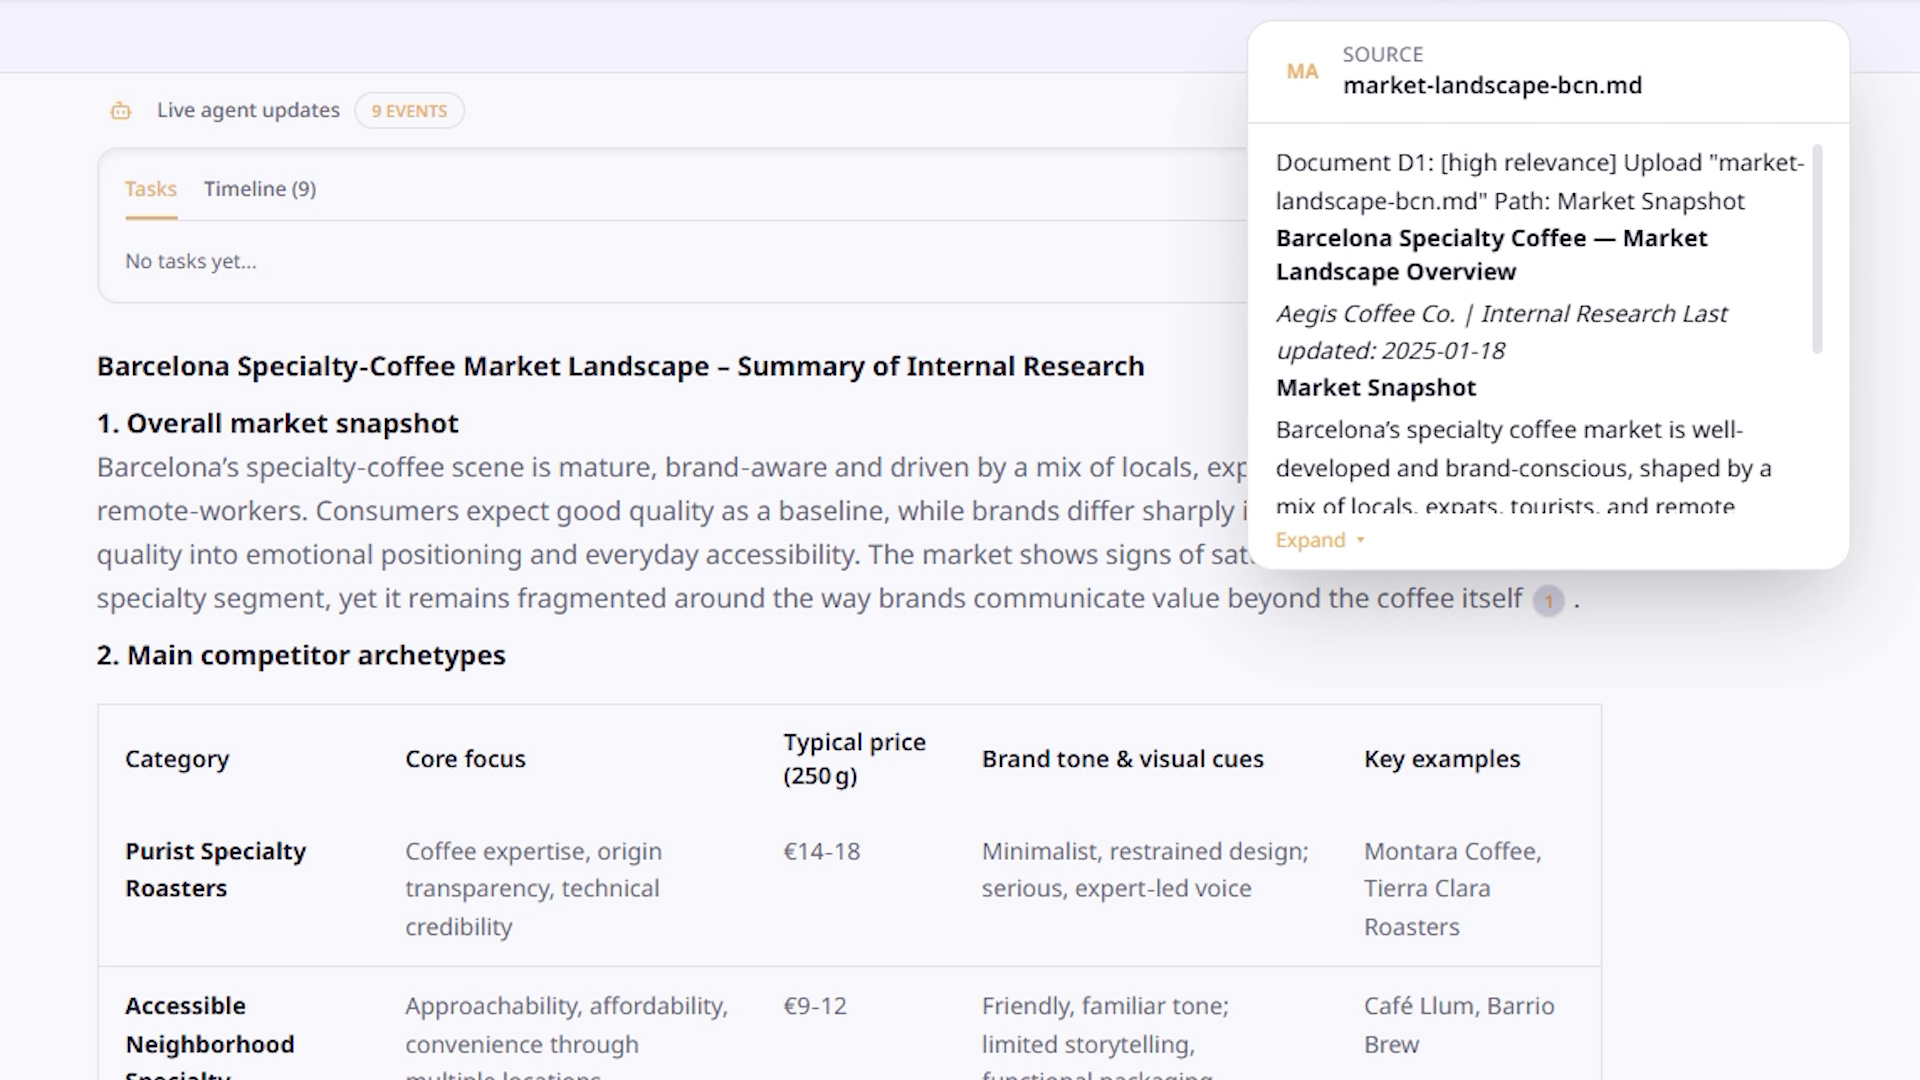1920x1080 pixels.
Task: Click the small arrow next to Expand
Action: (x=1360, y=540)
